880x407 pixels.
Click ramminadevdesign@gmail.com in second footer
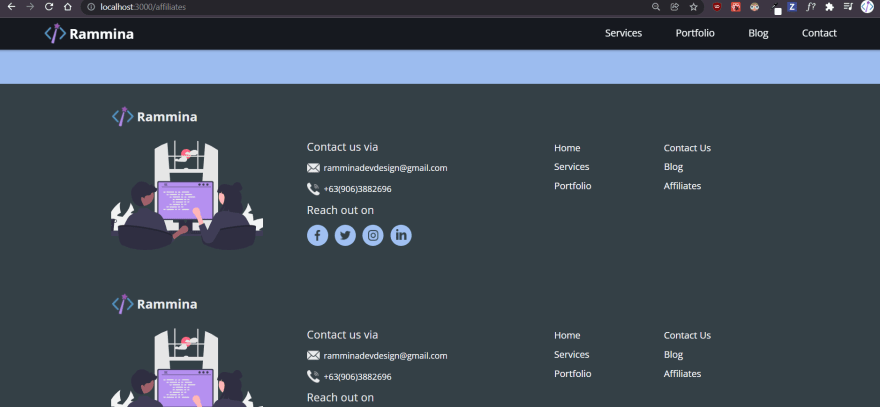point(385,355)
